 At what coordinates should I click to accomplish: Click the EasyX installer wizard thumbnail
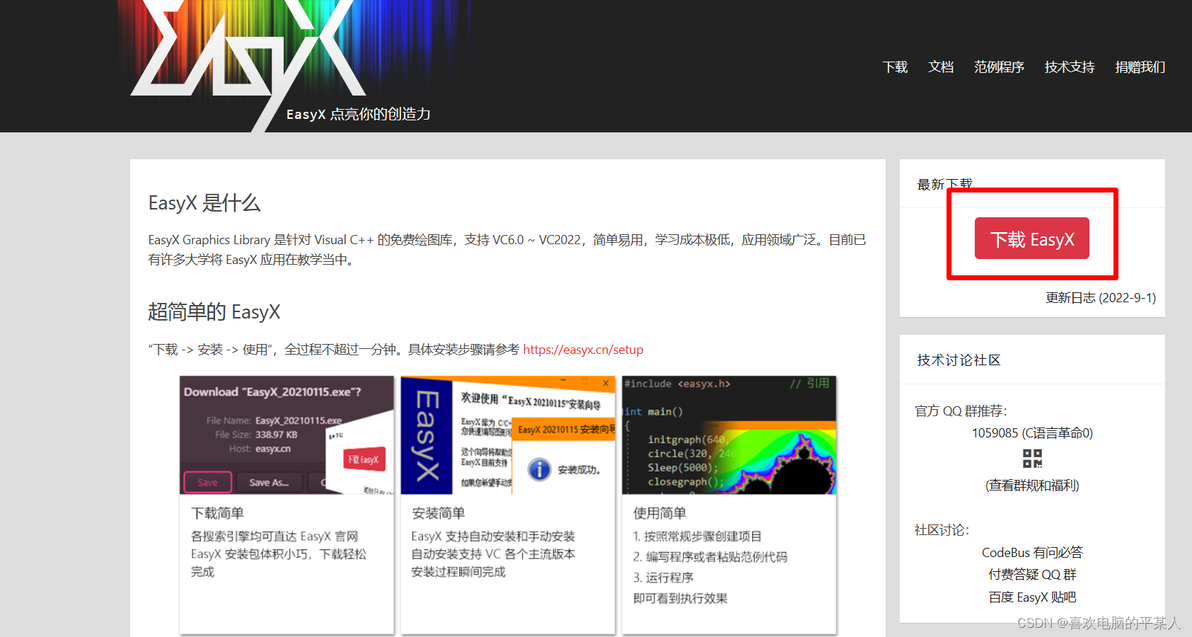508,435
